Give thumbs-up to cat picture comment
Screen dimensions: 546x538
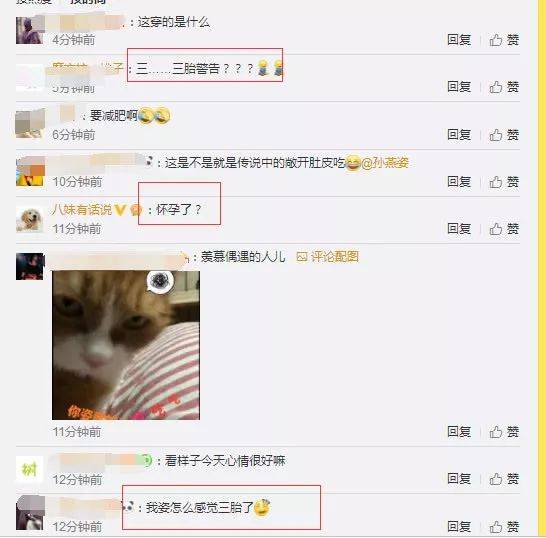(504, 432)
